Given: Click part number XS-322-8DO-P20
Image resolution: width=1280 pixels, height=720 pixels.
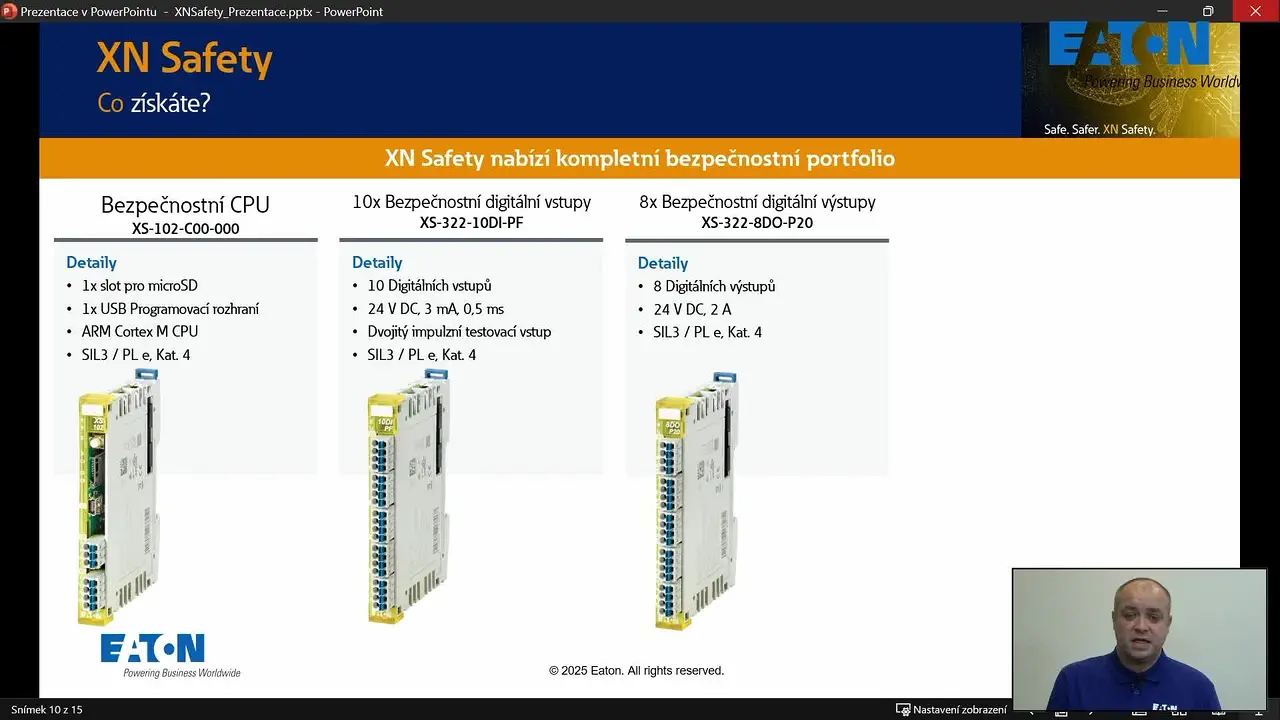Looking at the screenshot, I should click(x=757, y=223).
